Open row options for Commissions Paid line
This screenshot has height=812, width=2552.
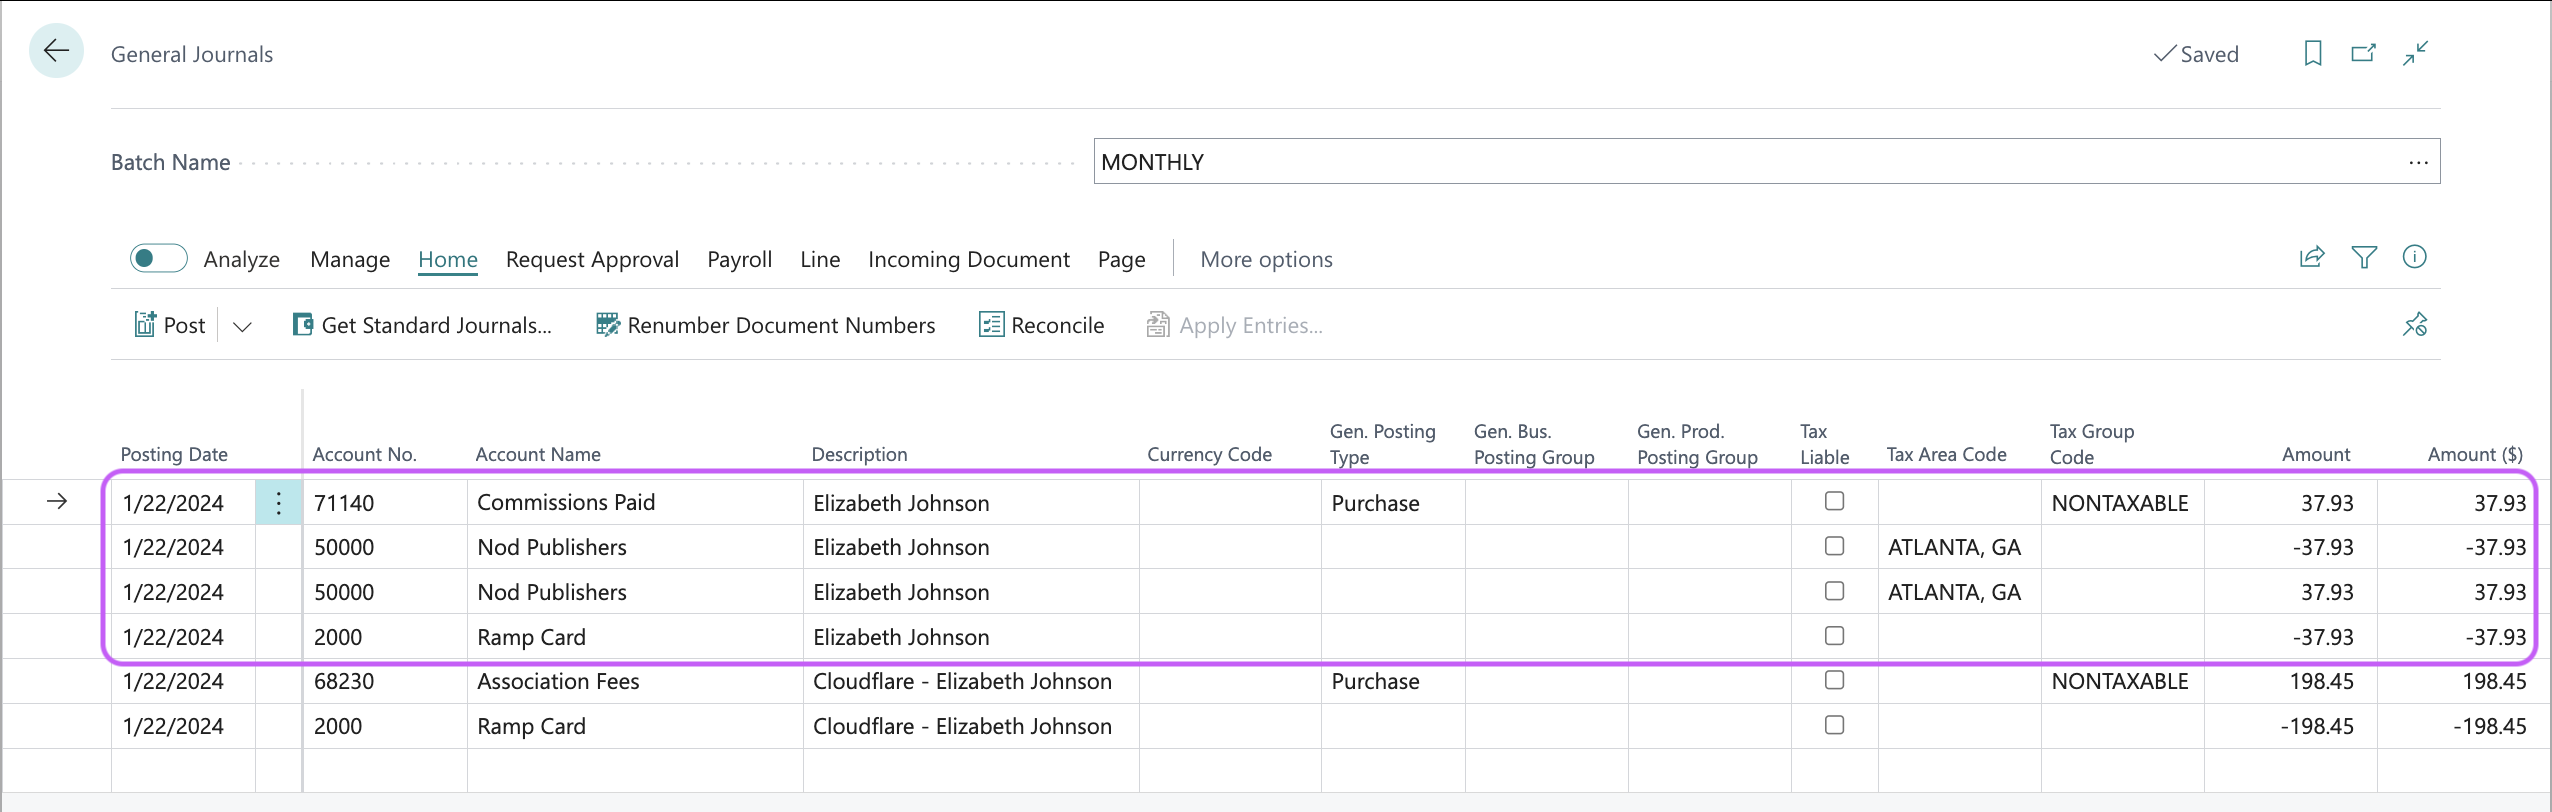pyautogui.click(x=278, y=503)
